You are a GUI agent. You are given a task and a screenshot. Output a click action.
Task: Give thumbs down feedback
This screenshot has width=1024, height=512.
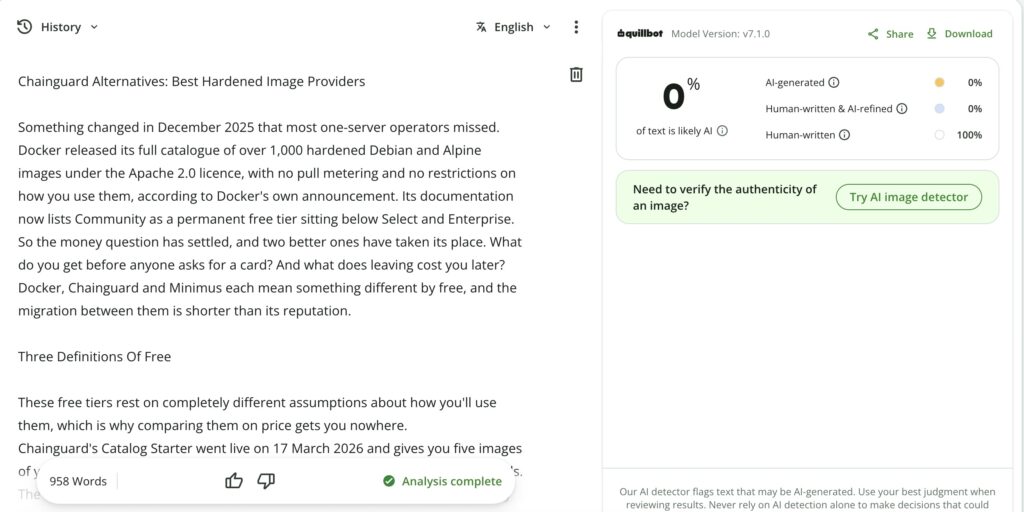(x=266, y=481)
